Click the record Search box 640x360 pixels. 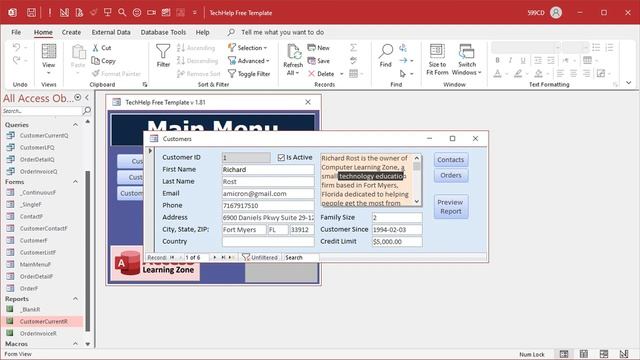[301, 258]
